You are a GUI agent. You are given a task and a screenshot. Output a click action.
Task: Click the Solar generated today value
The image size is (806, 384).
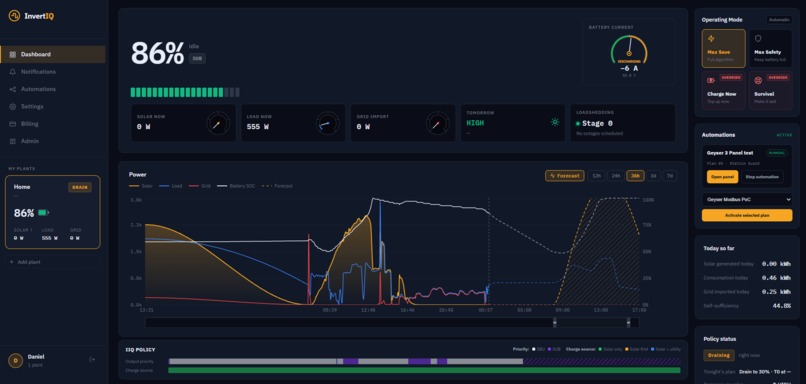pyautogui.click(x=777, y=264)
